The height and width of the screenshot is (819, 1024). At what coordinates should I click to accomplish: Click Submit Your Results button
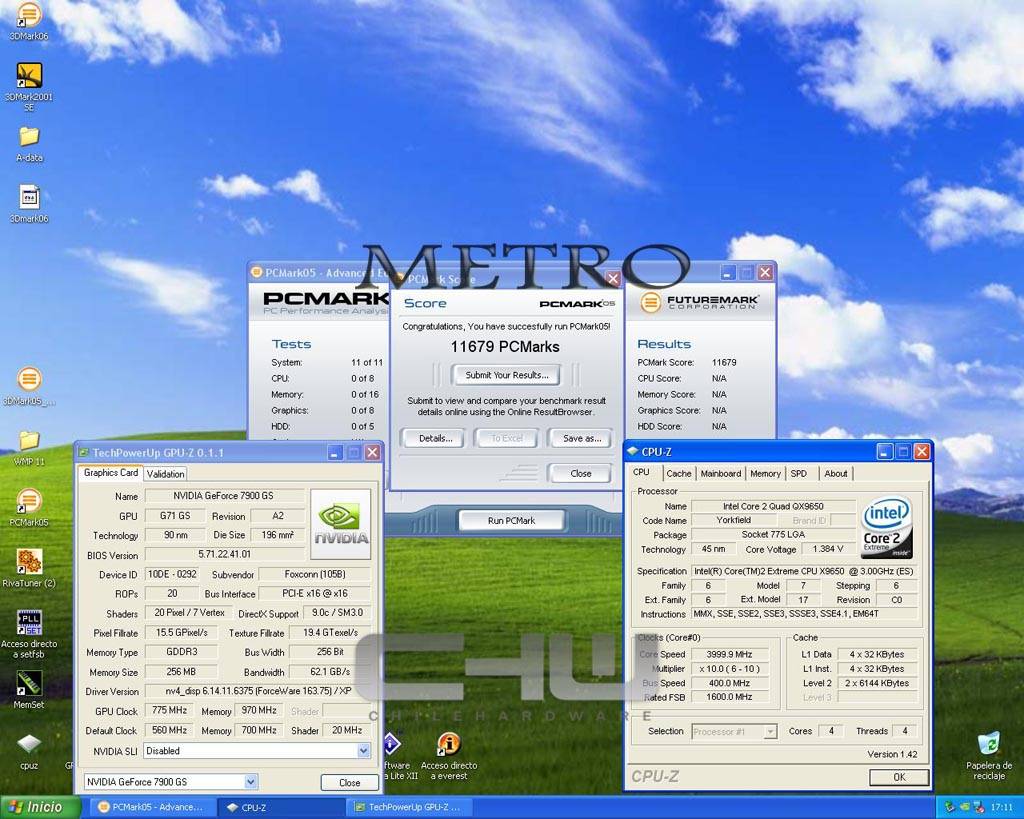click(x=506, y=375)
